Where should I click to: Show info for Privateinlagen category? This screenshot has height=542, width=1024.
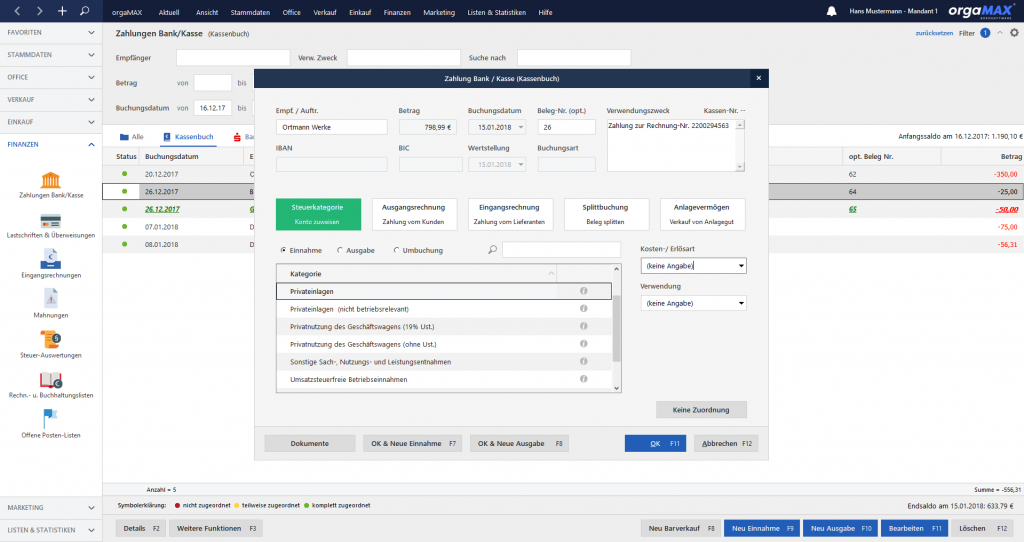click(x=584, y=291)
